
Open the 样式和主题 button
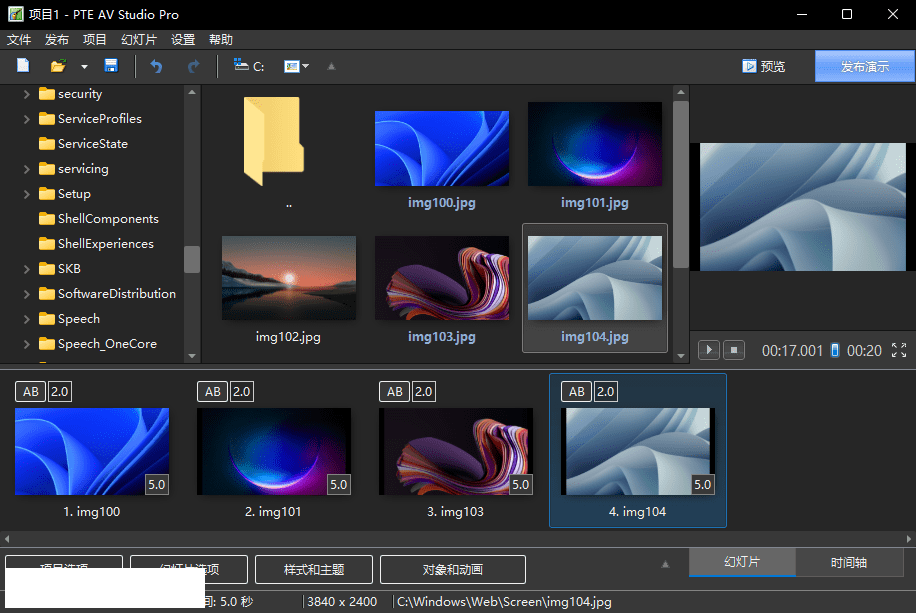314,569
